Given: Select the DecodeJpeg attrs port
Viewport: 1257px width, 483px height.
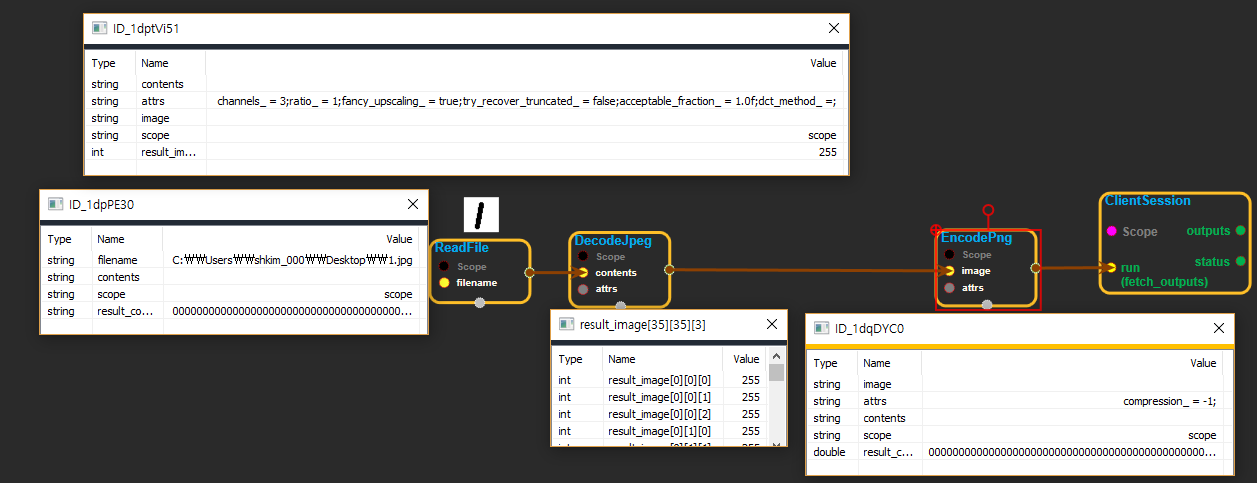Looking at the screenshot, I should pos(583,289).
